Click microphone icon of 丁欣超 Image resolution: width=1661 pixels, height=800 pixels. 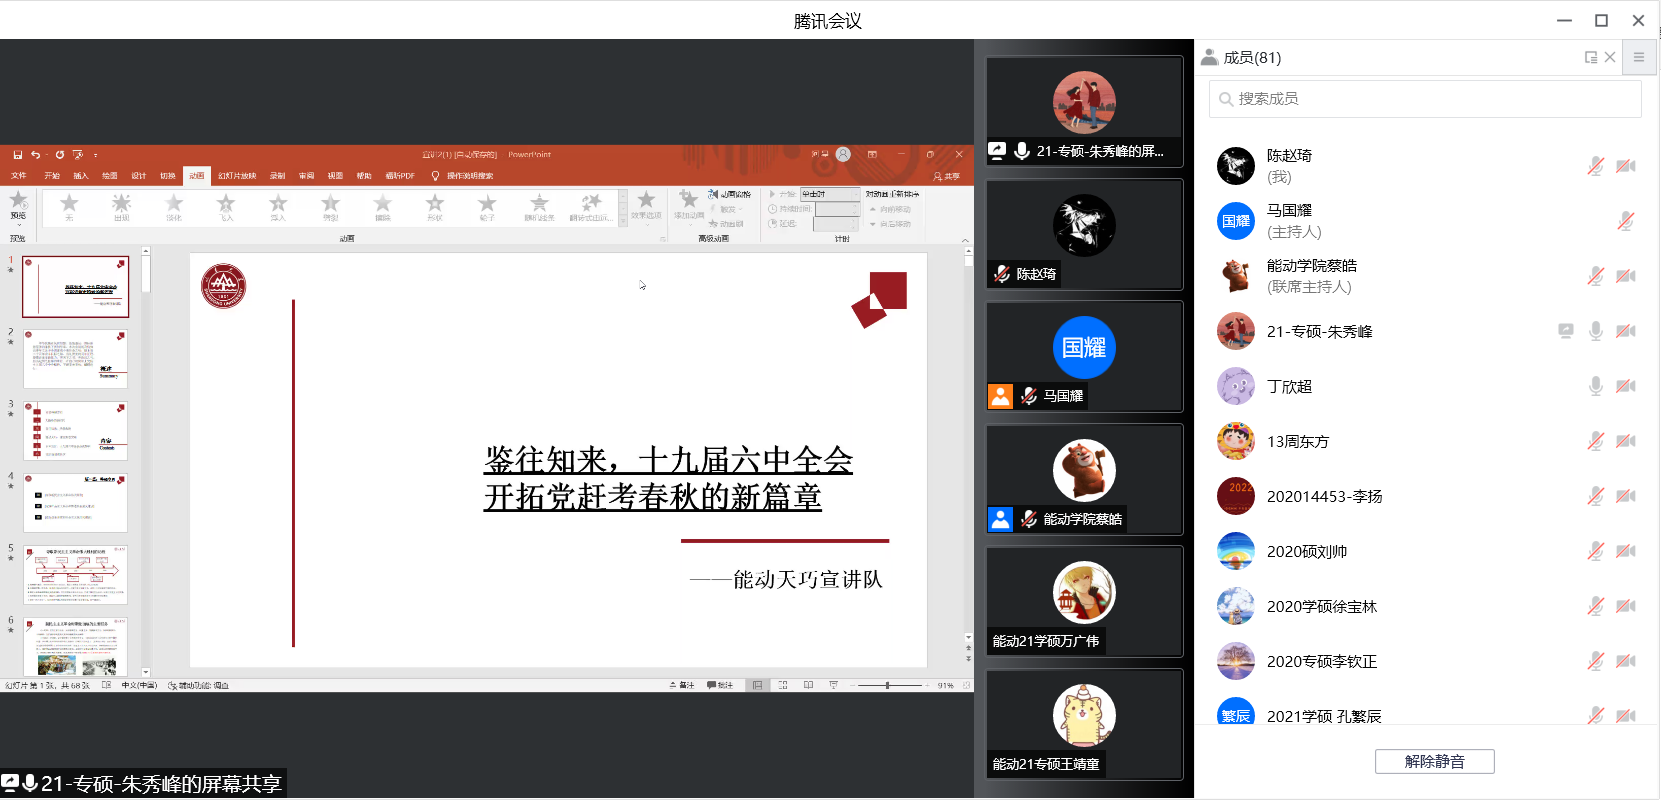(x=1596, y=386)
